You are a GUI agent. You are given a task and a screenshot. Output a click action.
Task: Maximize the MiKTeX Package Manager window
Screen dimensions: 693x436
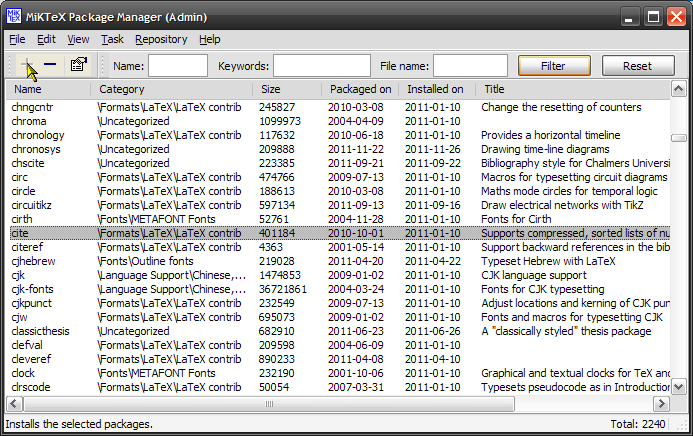pyautogui.click(x=653, y=17)
